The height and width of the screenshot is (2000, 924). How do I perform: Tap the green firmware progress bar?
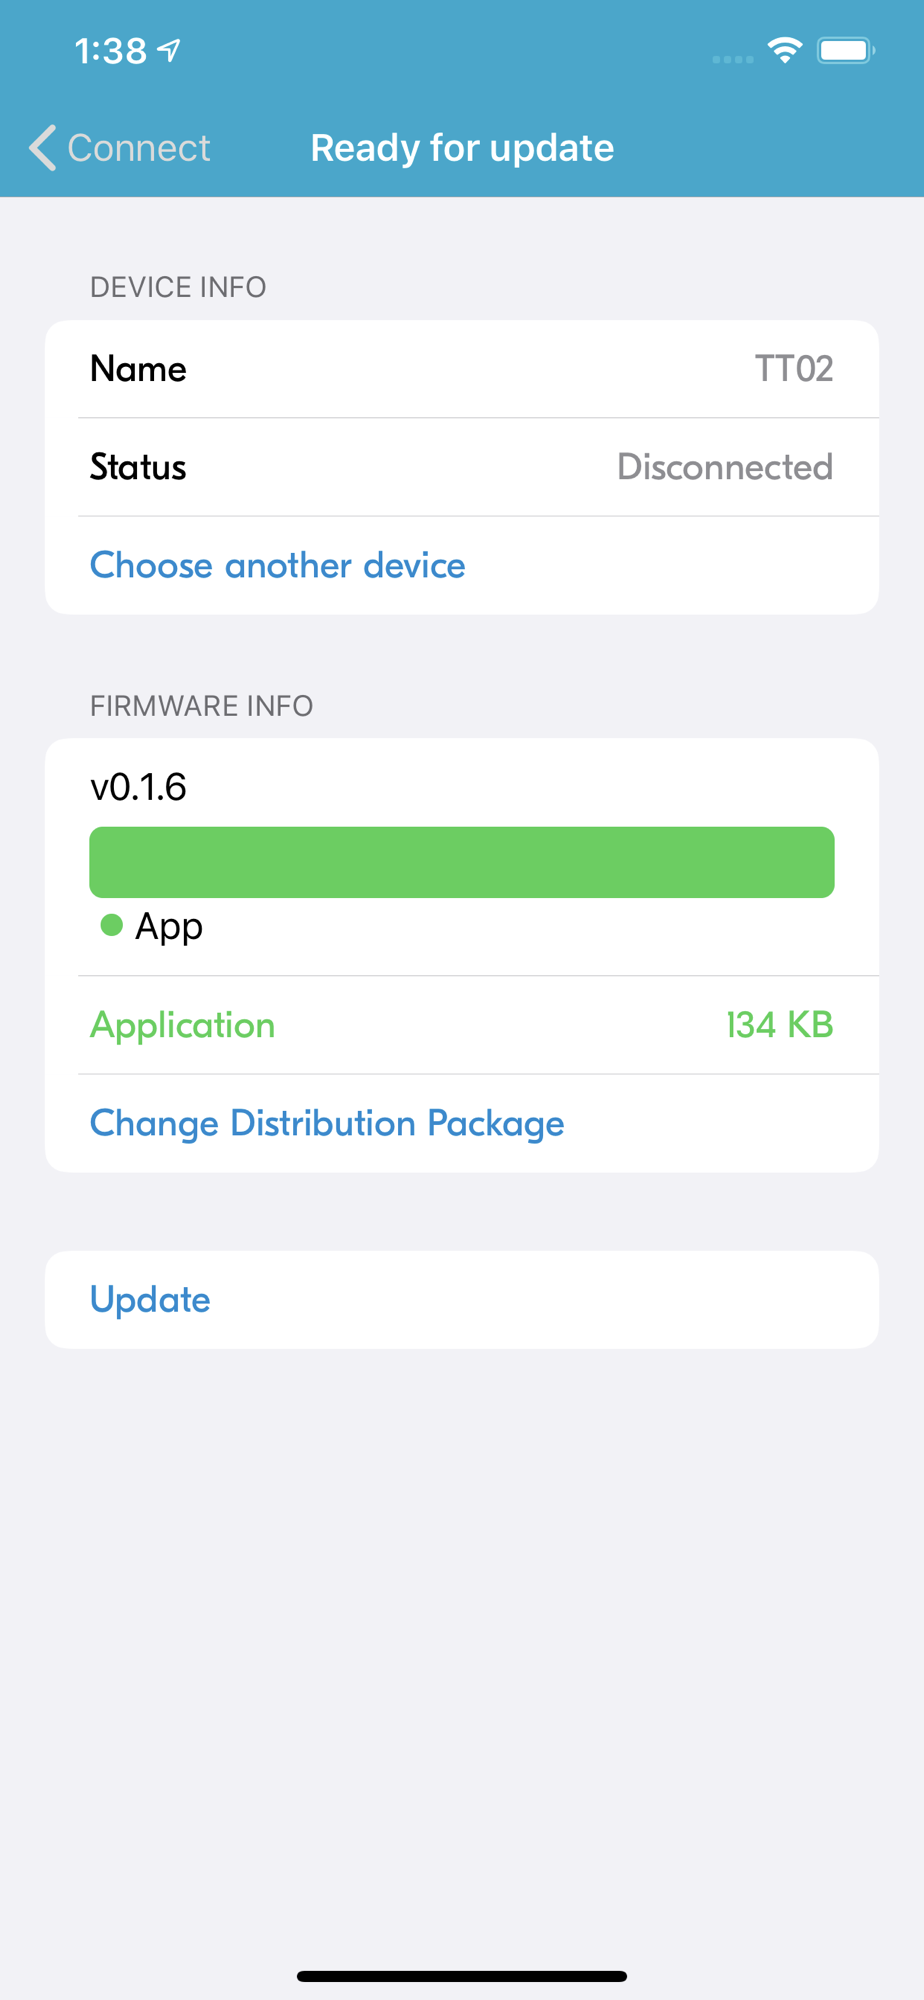[462, 862]
